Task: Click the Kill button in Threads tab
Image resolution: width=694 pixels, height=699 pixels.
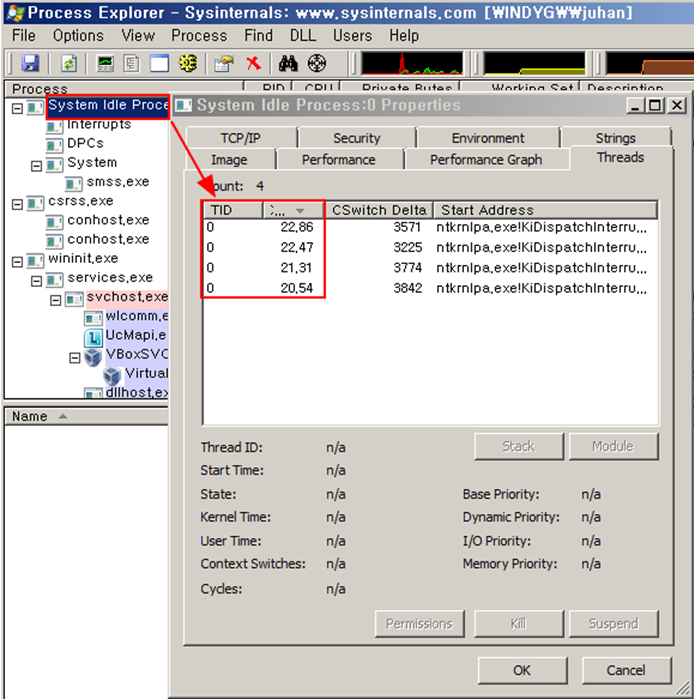Action: coord(518,623)
